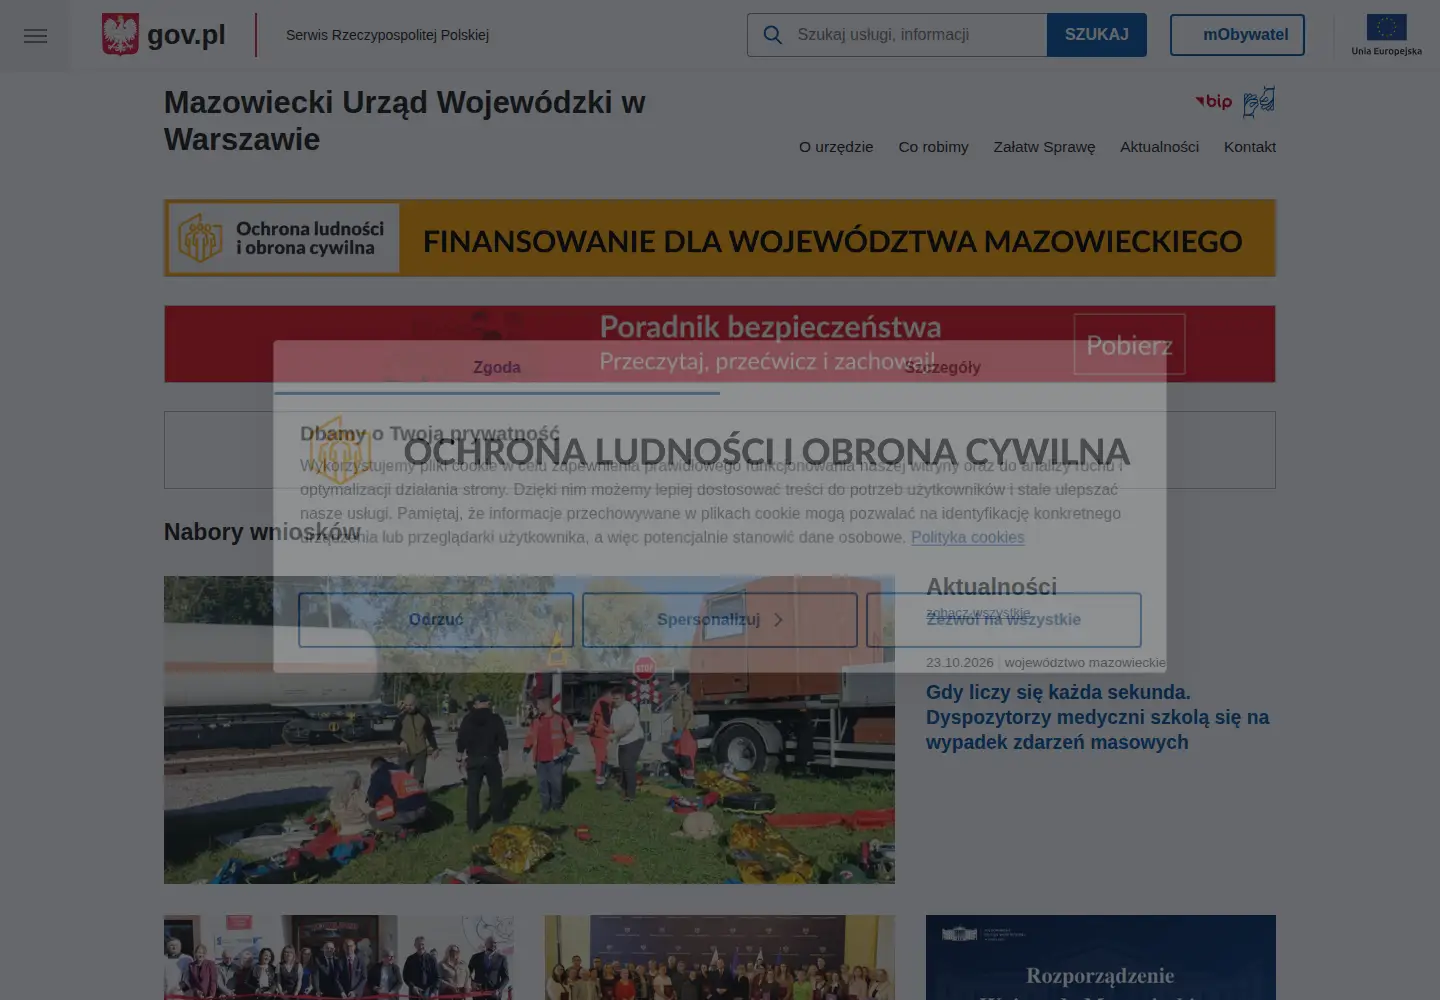The height and width of the screenshot is (1000, 1440).
Task: Open article Gdy liczy się każda sekunda
Action: coord(1097,717)
